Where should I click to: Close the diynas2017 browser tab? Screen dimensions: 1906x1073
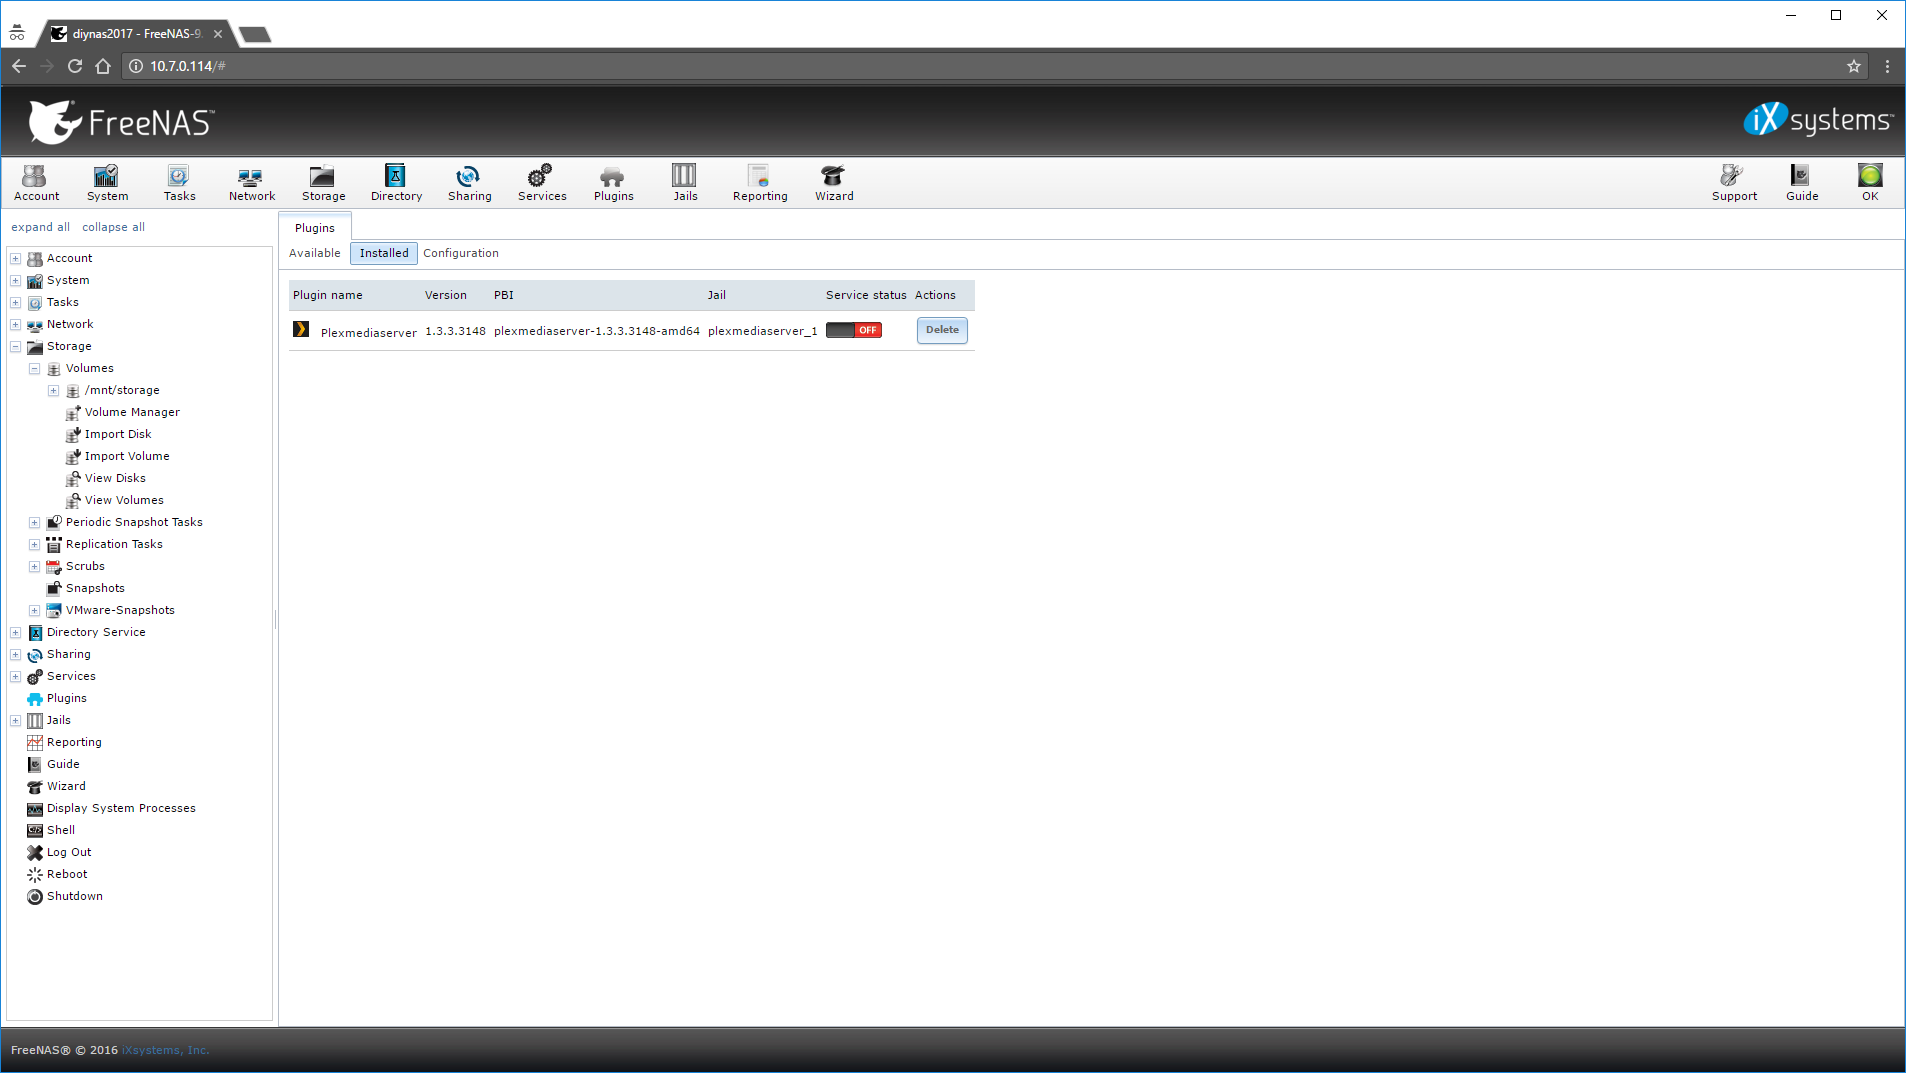tap(218, 34)
